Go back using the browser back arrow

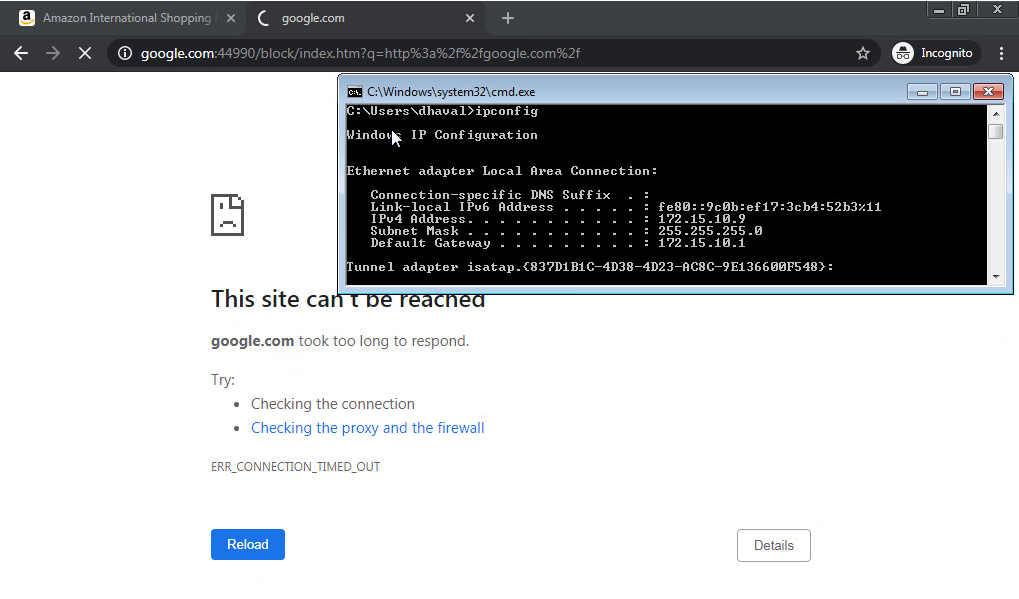[x=21, y=53]
